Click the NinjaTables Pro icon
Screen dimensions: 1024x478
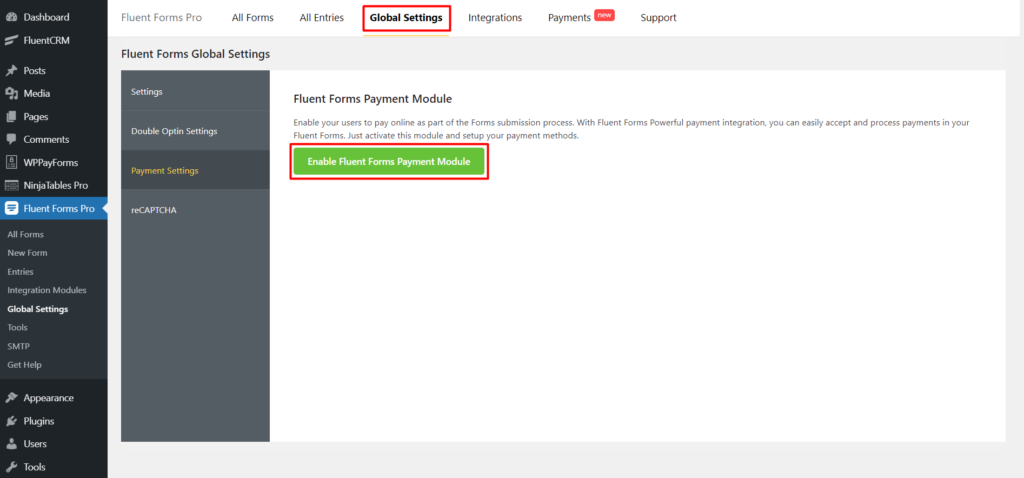pyautogui.click(x=11, y=185)
